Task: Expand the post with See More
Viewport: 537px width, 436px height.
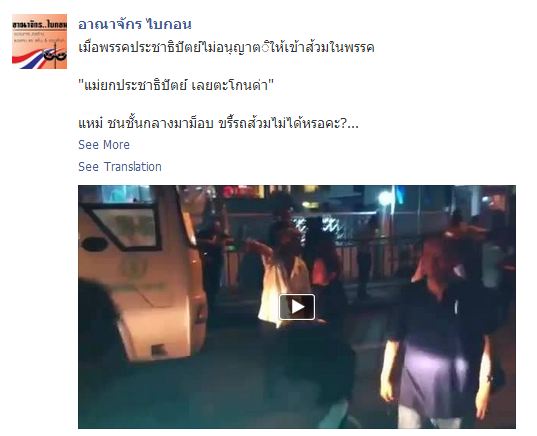Action: click(104, 145)
